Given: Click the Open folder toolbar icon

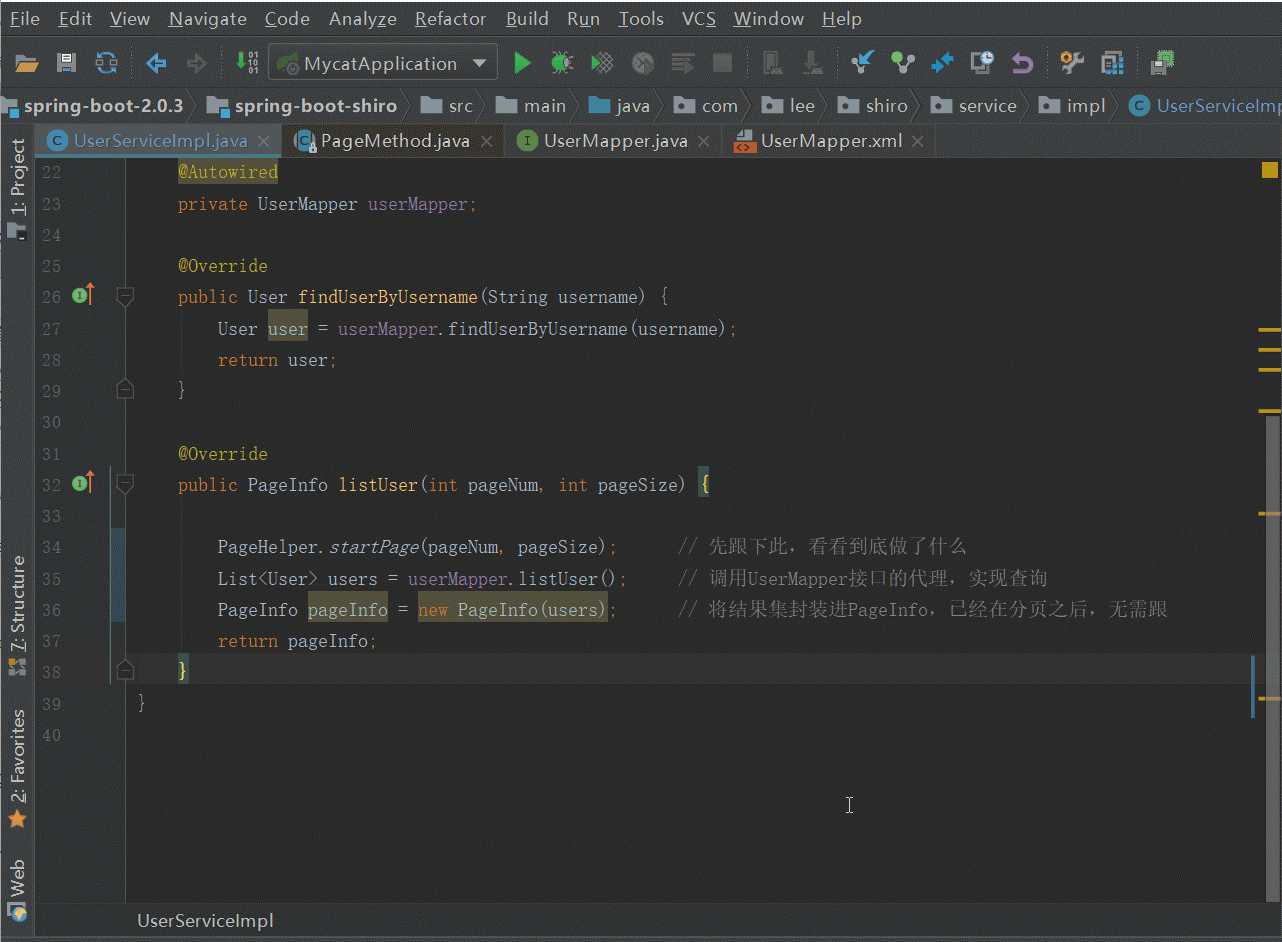Looking at the screenshot, I should click(x=27, y=64).
